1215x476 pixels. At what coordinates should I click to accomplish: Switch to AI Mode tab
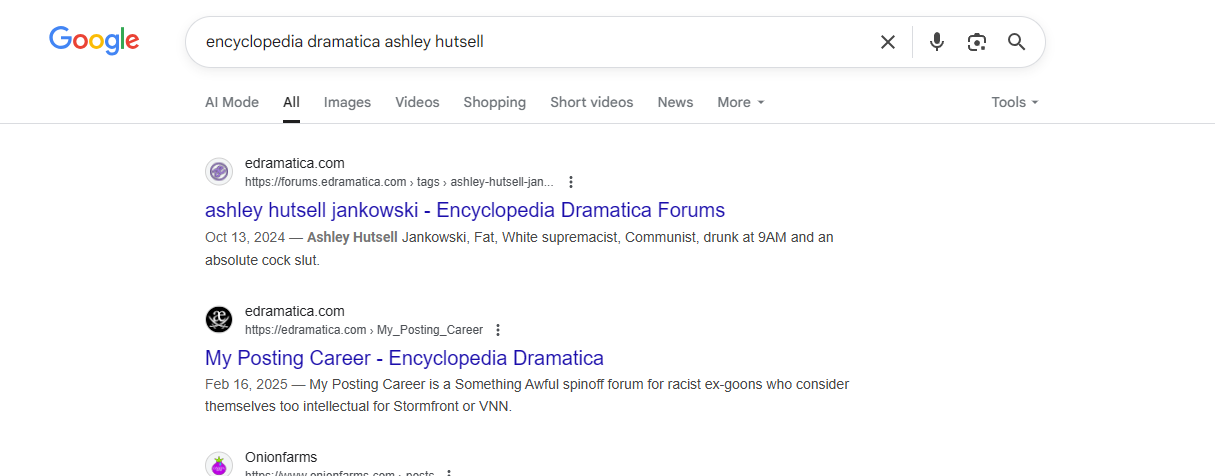coord(232,102)
